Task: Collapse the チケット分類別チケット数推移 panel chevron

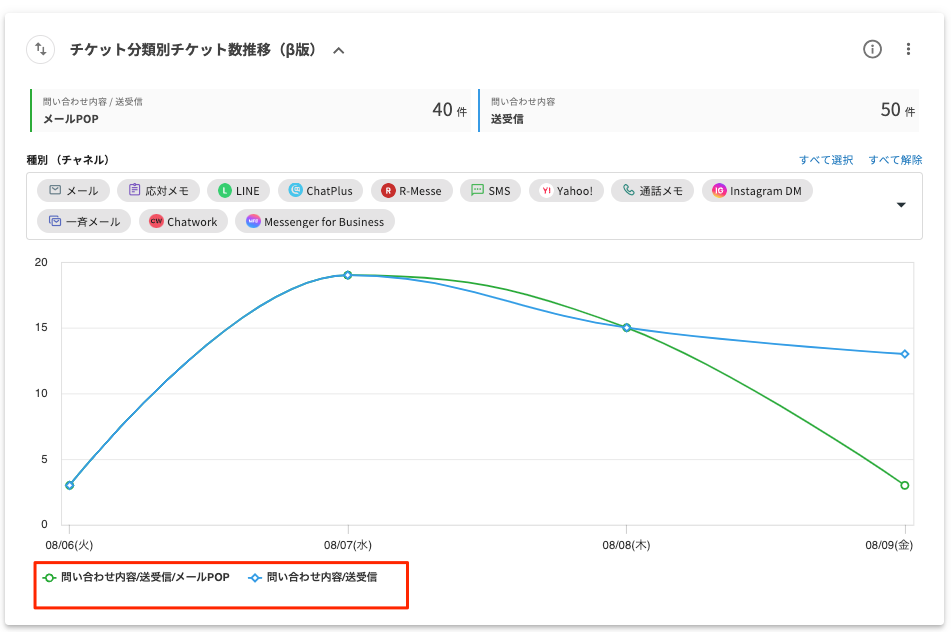Action: pos(339,50)
